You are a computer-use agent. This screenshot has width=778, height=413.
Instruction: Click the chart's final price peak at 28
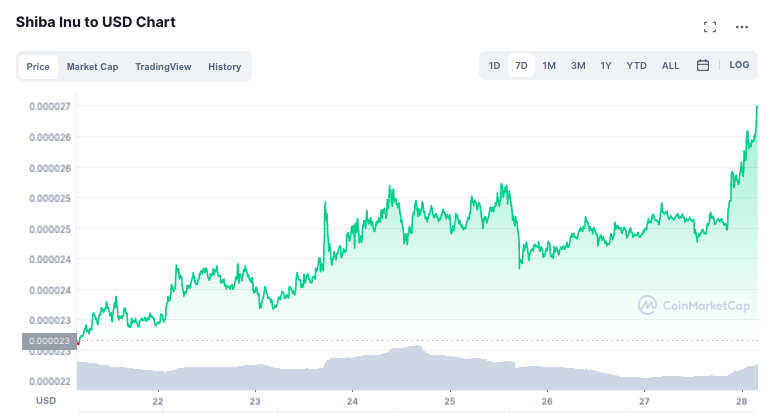(757, 106)
